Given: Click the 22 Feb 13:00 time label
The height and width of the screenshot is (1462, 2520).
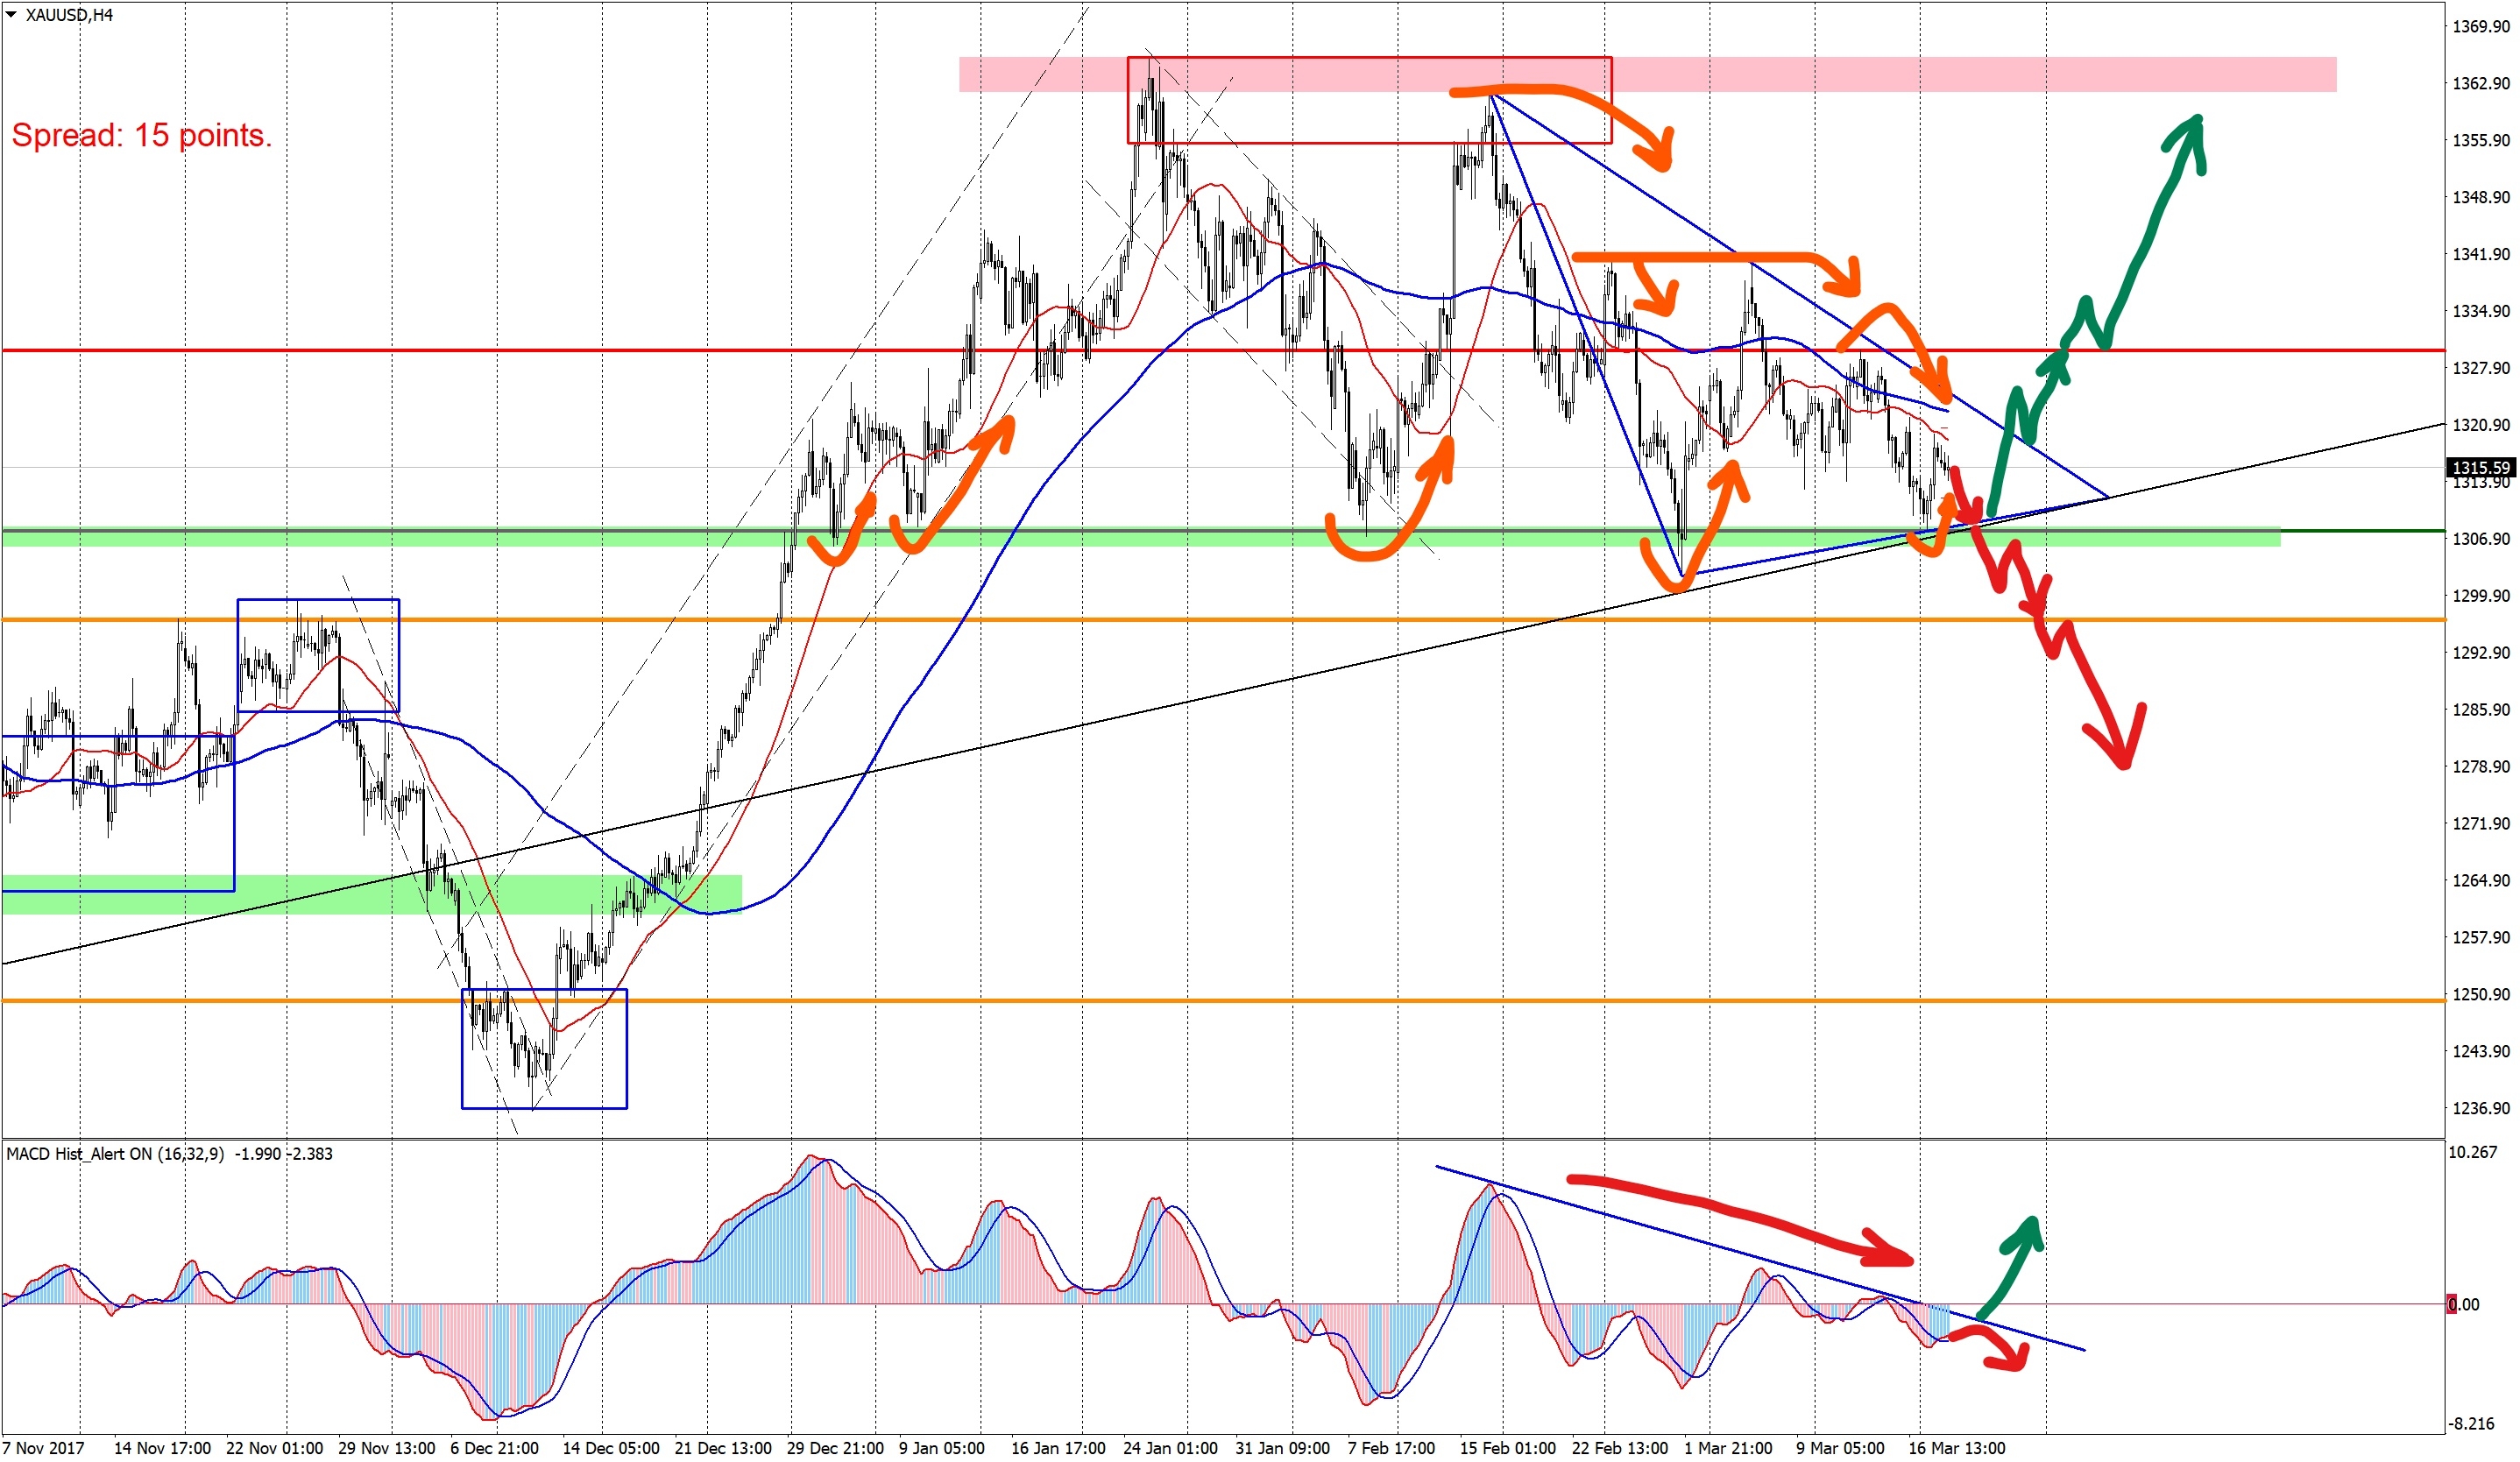Looking at the screenshot, I should pos(1619,1449).
